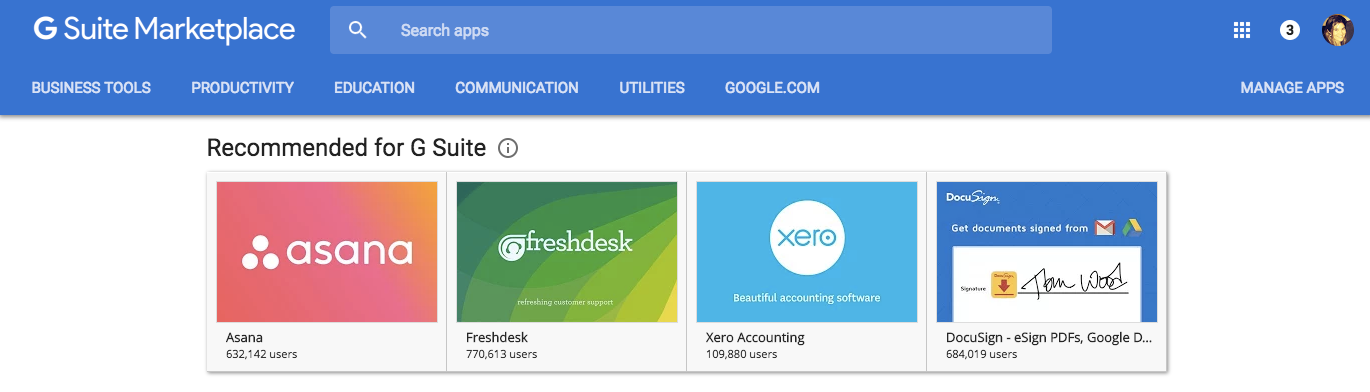Click the Freshdesk app name link
Viewport: 1370px width, 392px height.
[x=497, y=337]
